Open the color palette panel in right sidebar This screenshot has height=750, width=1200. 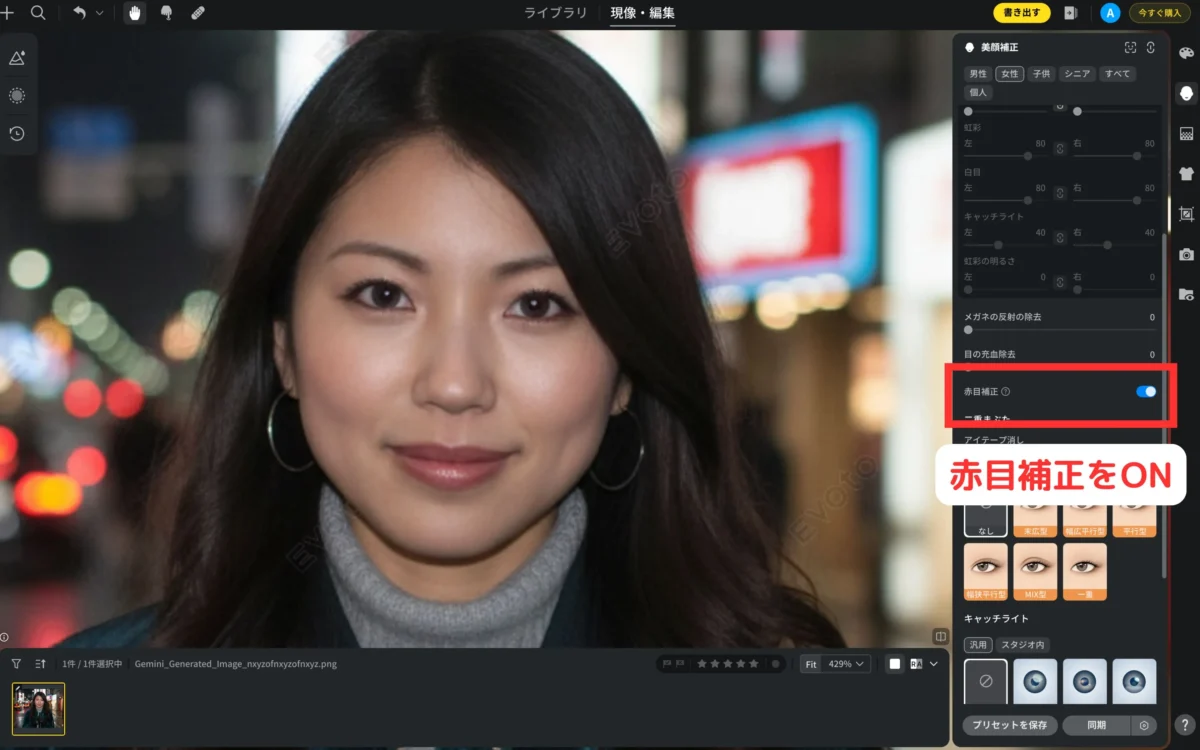1186,54
